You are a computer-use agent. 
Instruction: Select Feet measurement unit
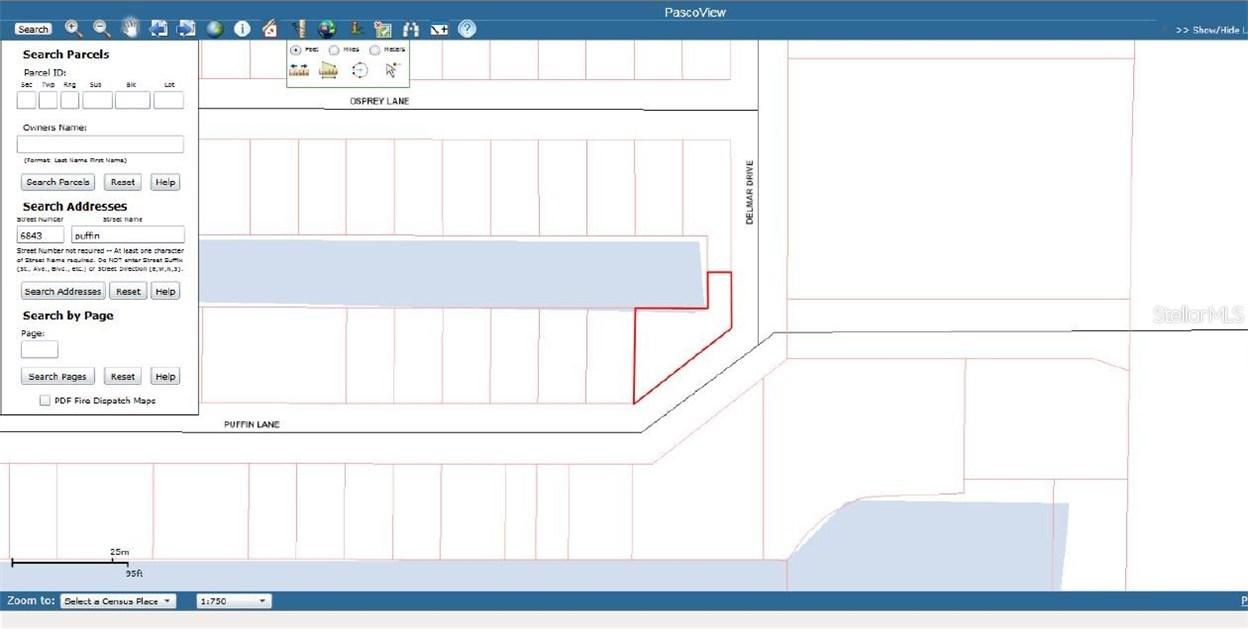(x=296, y=49)
